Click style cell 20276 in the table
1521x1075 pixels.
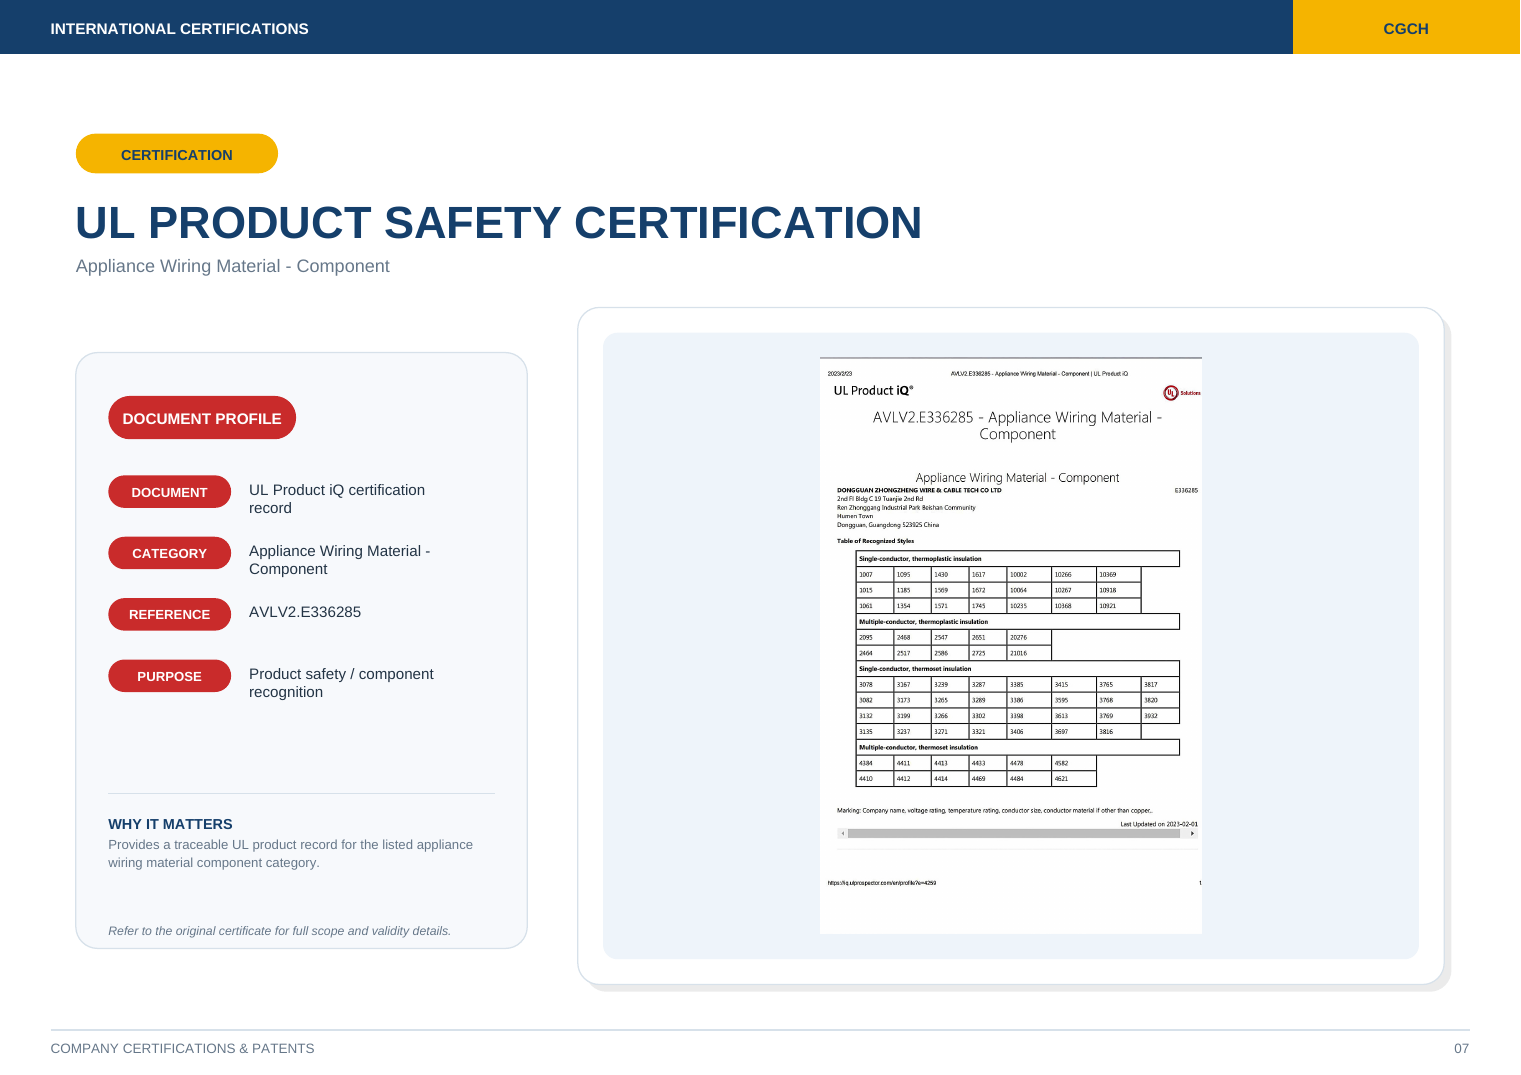(1029, 637)
